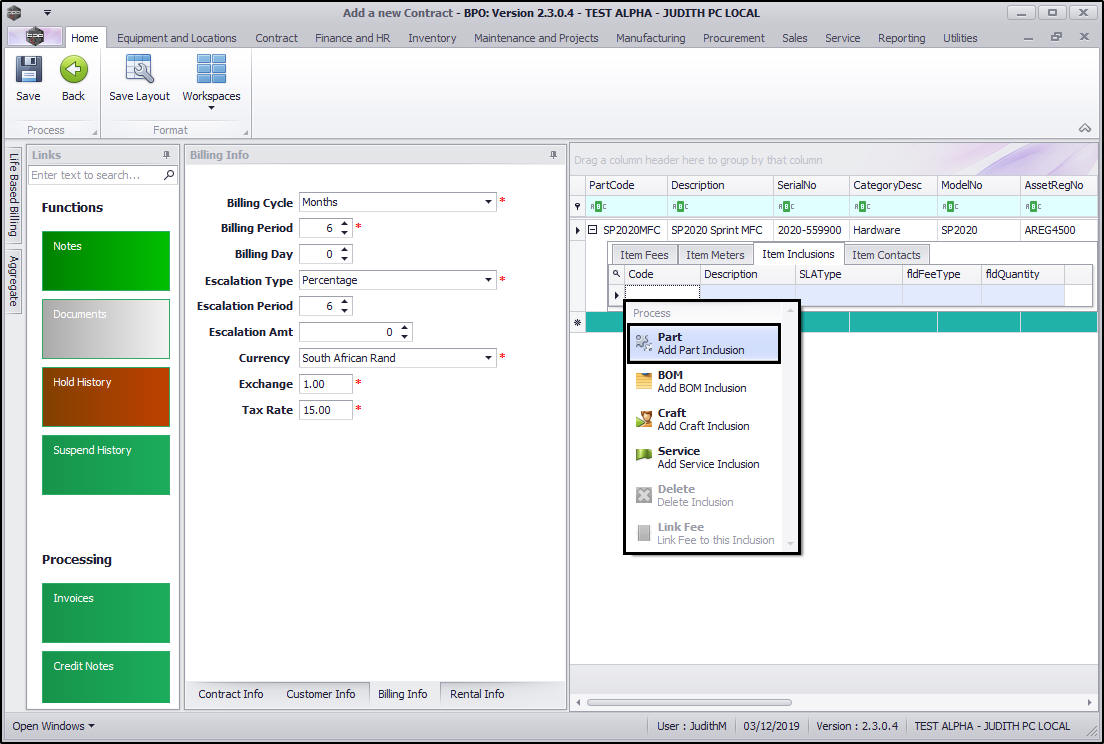Click the search magnifier in Links panel
This screenshot has width=1104, height=744.
pyautogui.click(x=169, y=175)
